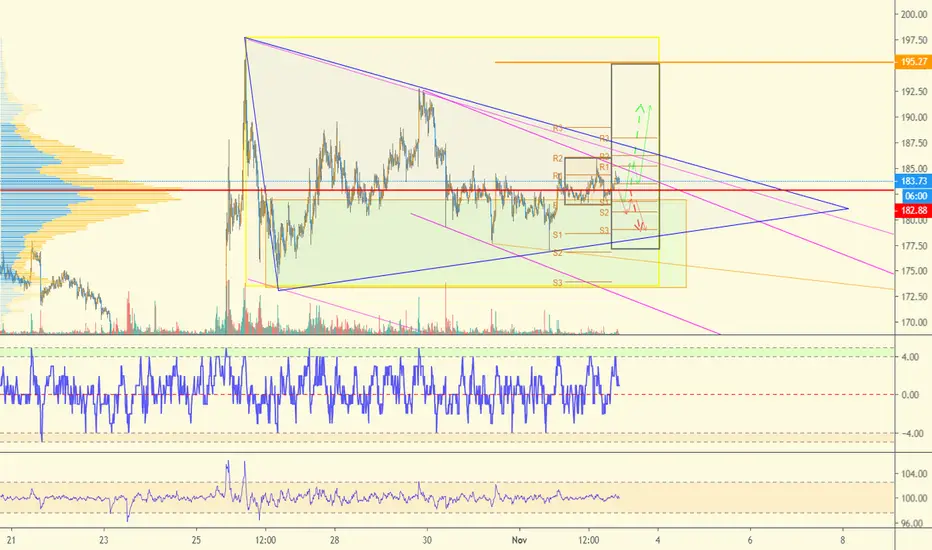Click the triangle apex where blue lines converge

(848, 209)
